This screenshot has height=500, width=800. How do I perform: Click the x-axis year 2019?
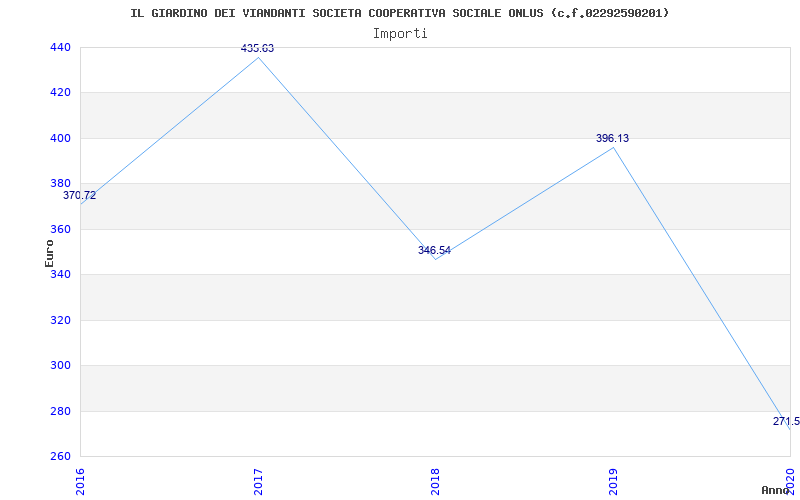pos(613,482)
